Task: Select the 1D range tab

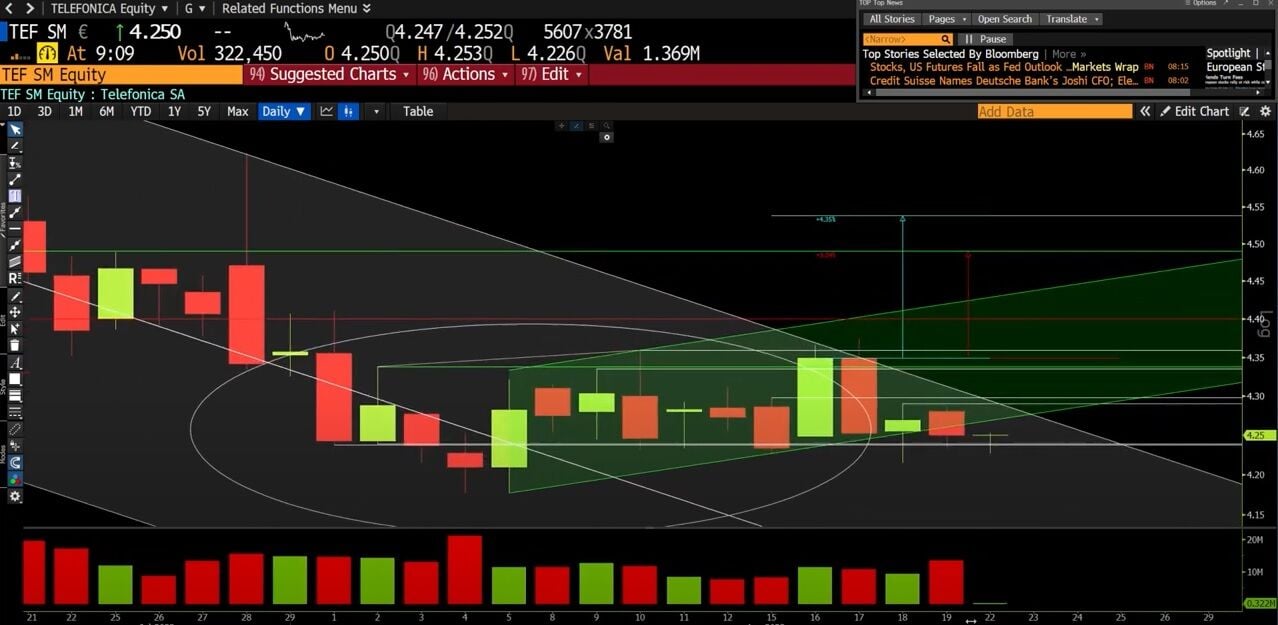Action: click(x=14, y=111)
